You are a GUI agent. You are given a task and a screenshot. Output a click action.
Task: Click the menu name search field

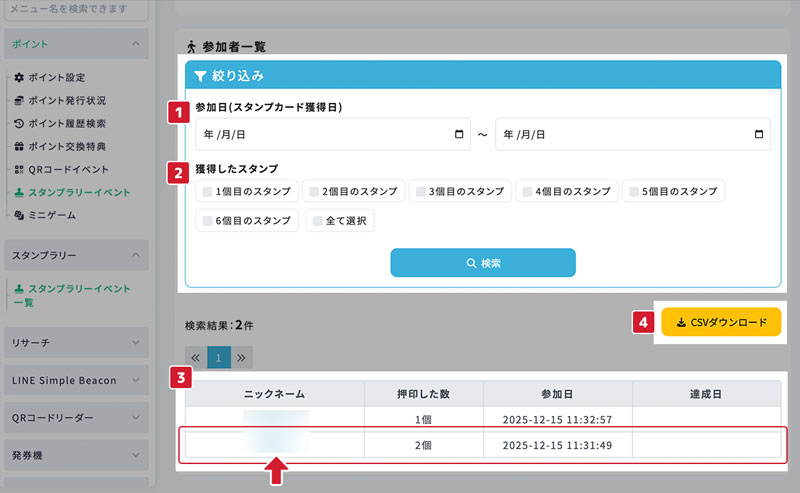pos(74,10)
